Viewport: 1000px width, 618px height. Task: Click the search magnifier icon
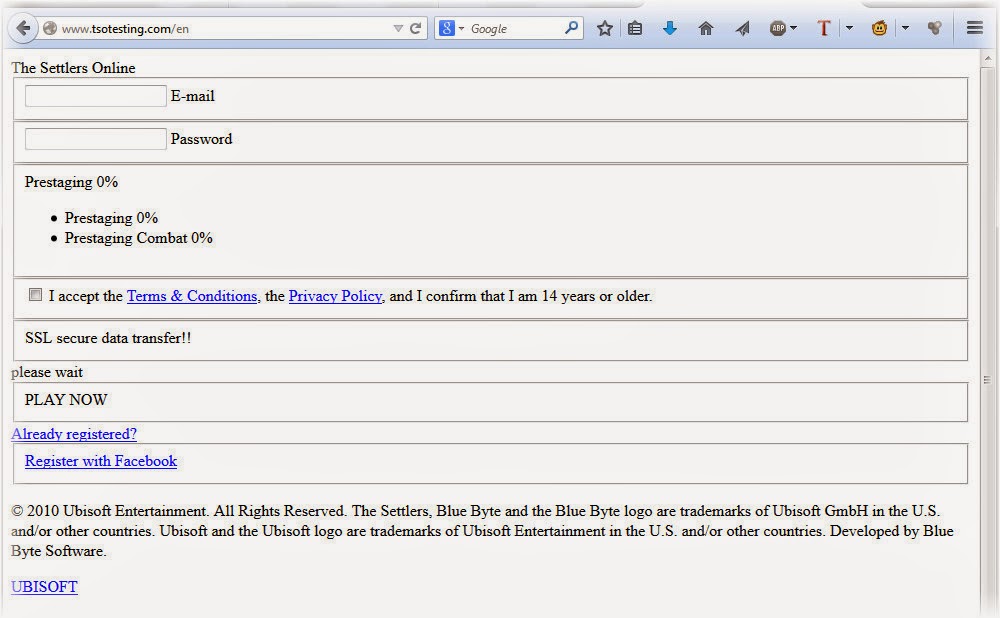click(x=571, y=28)
